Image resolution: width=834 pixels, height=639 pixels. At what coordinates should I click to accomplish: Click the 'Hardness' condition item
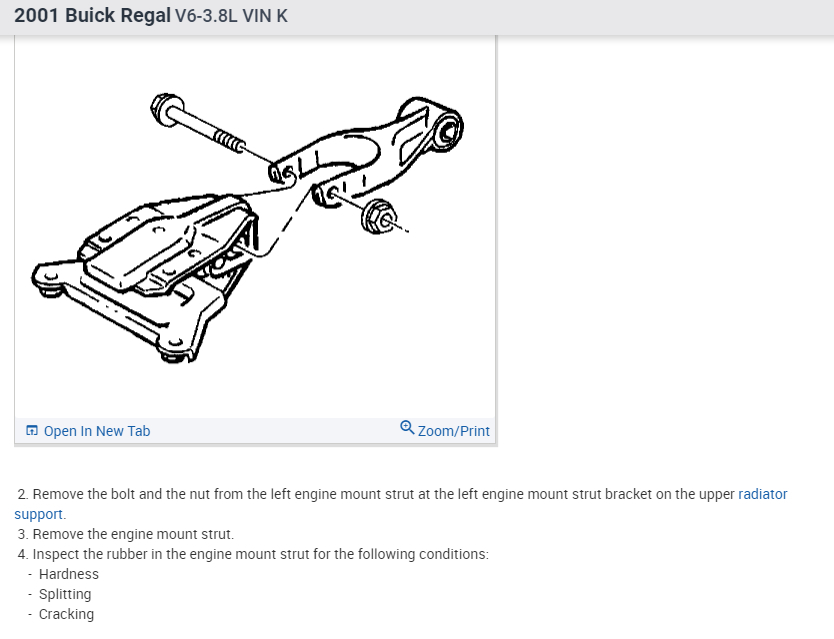click(69, 574)
